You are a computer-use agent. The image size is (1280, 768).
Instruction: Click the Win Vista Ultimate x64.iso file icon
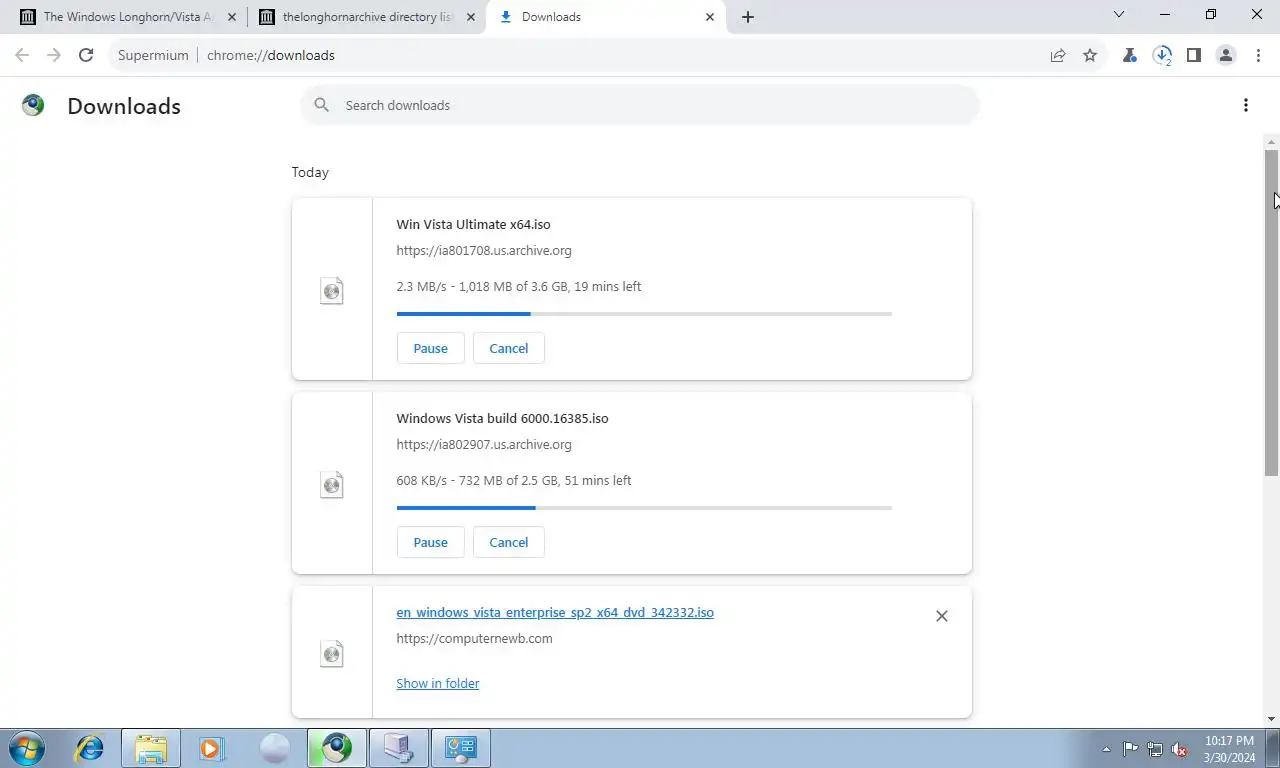point(332,291)
